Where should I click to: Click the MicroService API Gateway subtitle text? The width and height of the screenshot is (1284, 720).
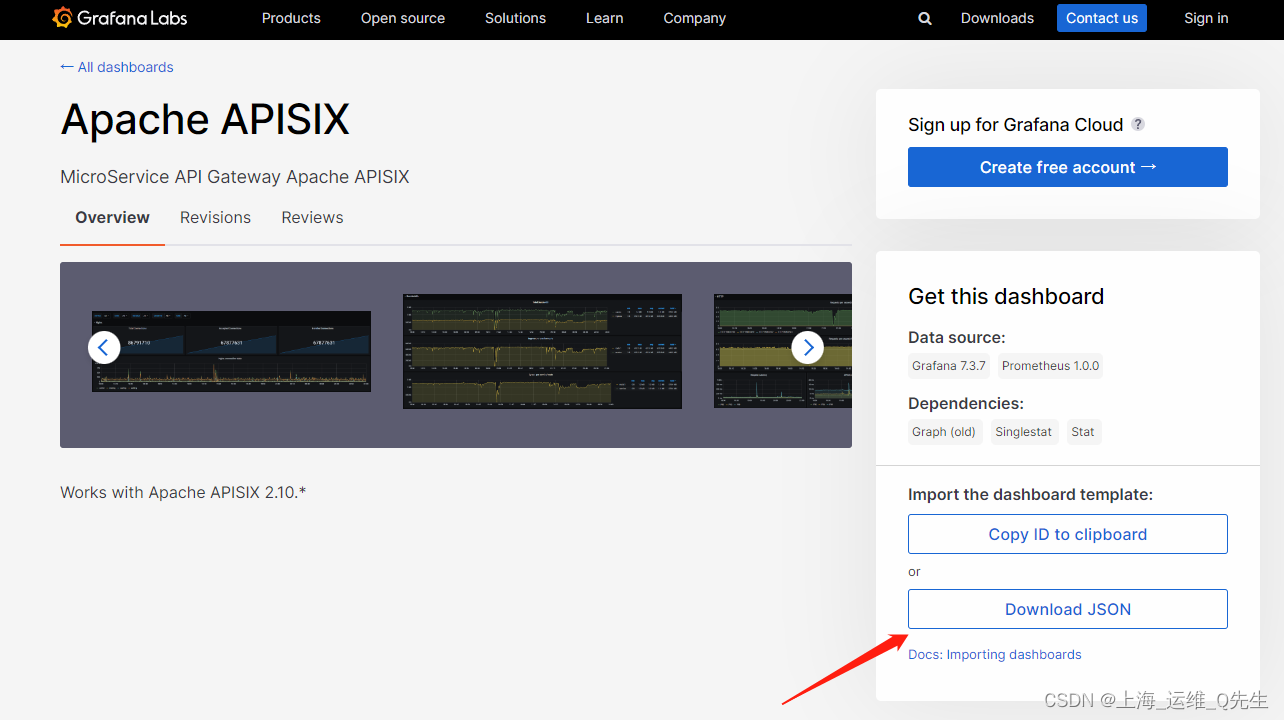pos(235,177)
